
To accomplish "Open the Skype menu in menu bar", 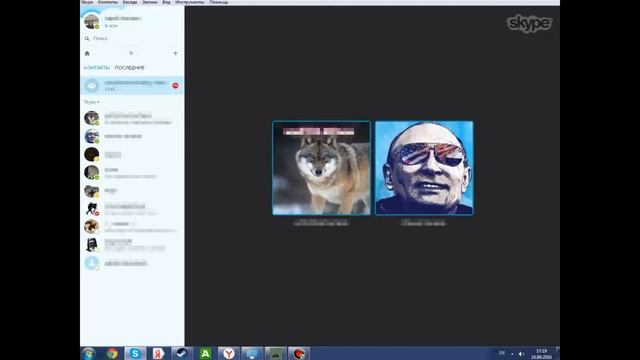I will click(87, 2).
